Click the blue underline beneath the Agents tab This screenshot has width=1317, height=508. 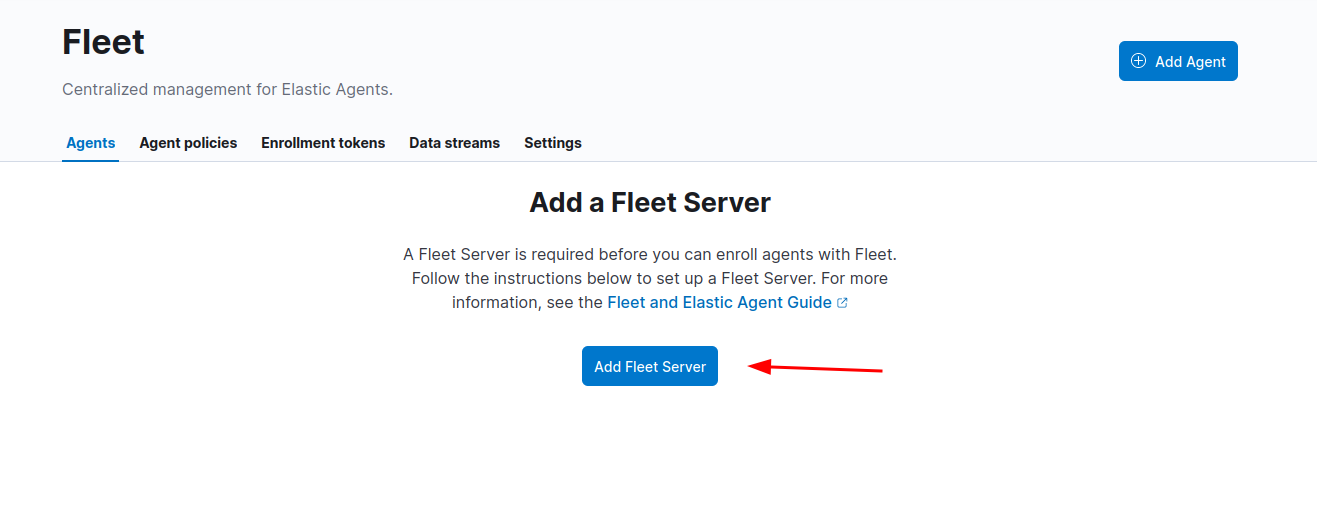click(90, 160)
